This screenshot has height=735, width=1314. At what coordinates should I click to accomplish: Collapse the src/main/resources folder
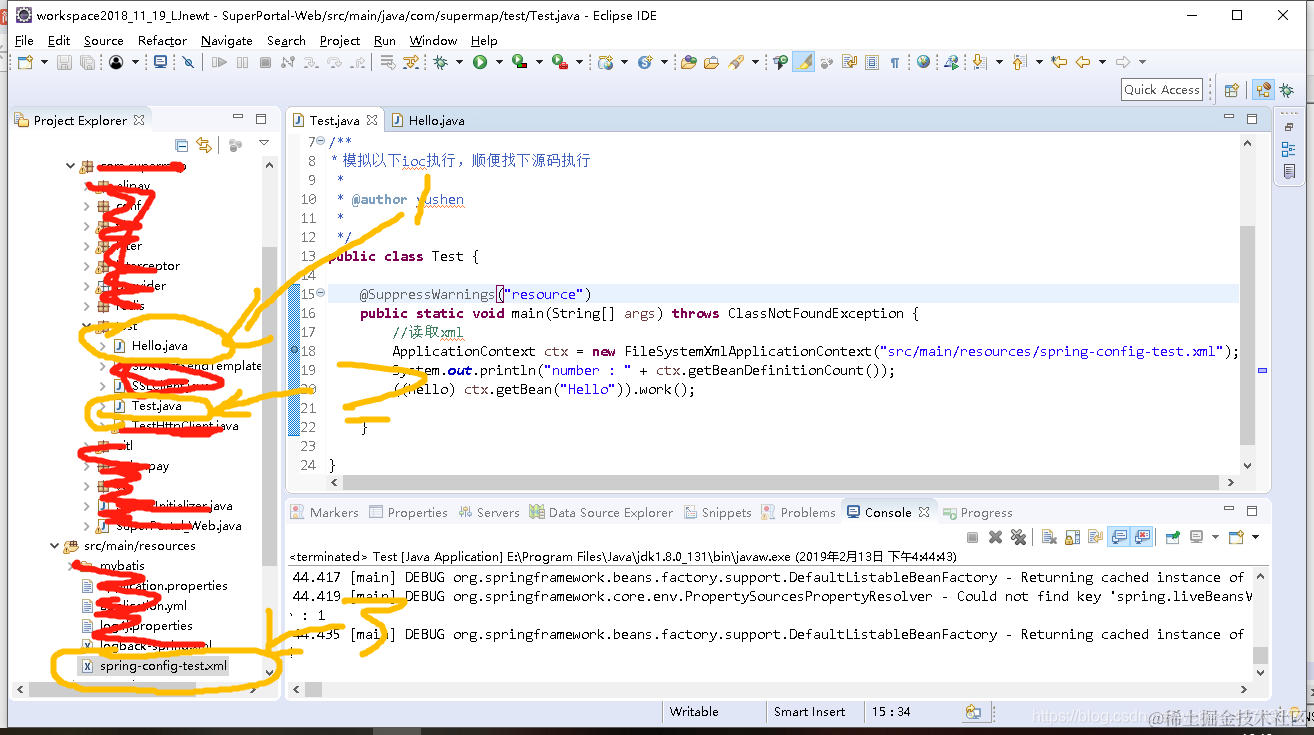(x=55, y=546)
